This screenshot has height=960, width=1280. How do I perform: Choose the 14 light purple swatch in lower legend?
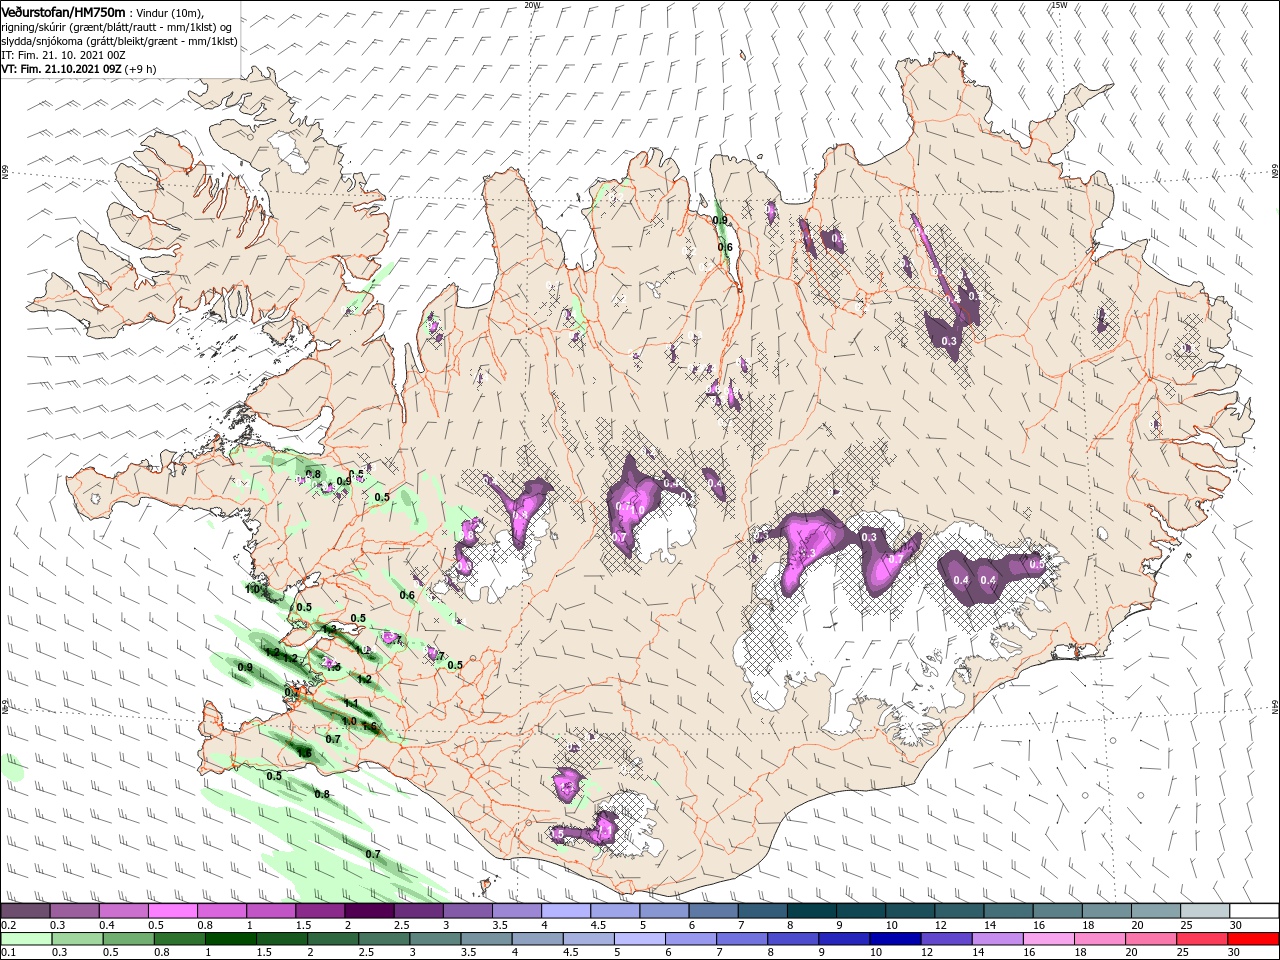click(x=997, y=939)
